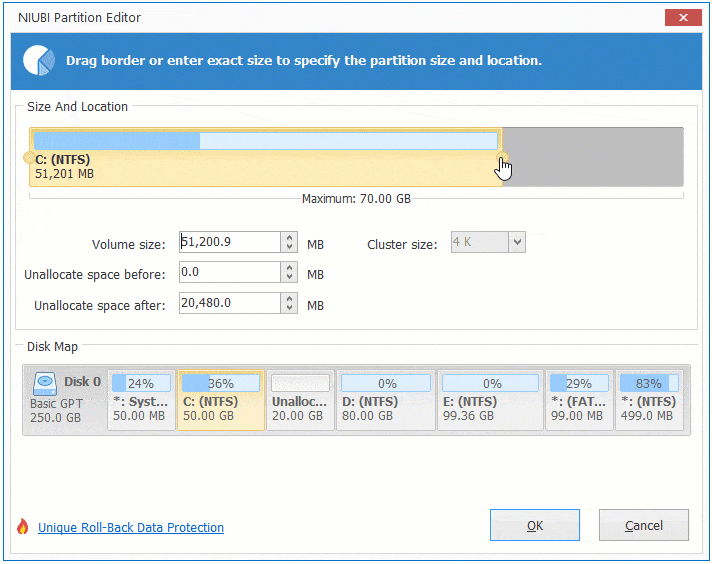Select the E: (NTFS) 99.36 GB partition

pyautogui.click(x=490, y=400)
